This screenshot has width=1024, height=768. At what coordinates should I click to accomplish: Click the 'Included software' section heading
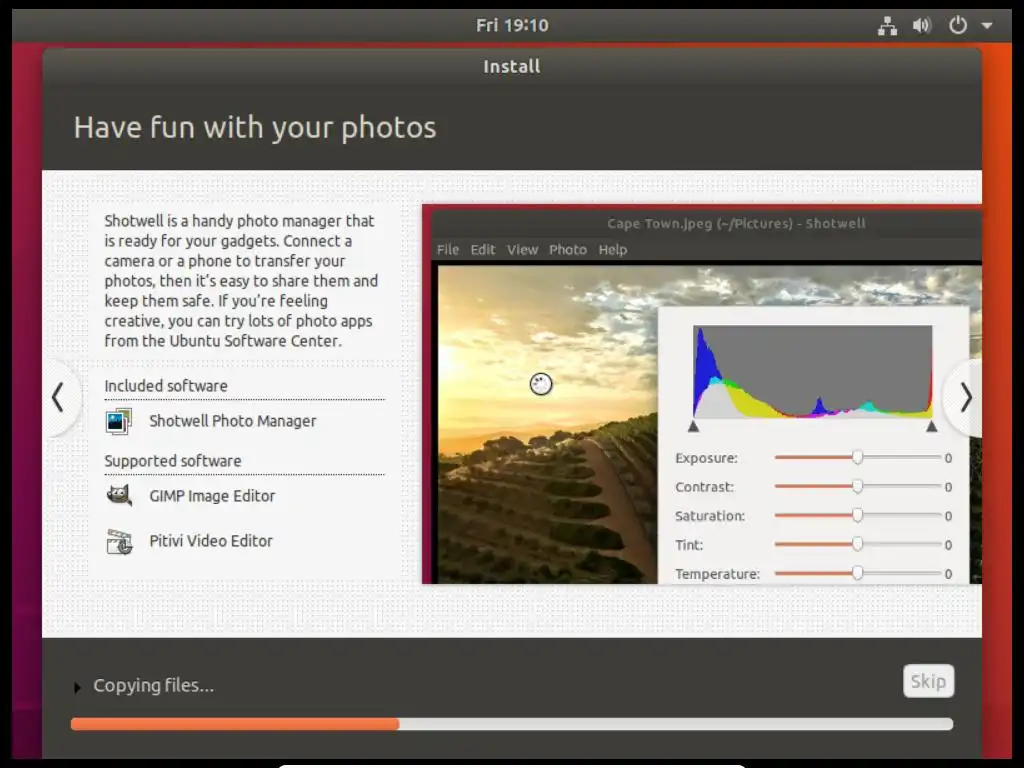[x=166, y=386]
